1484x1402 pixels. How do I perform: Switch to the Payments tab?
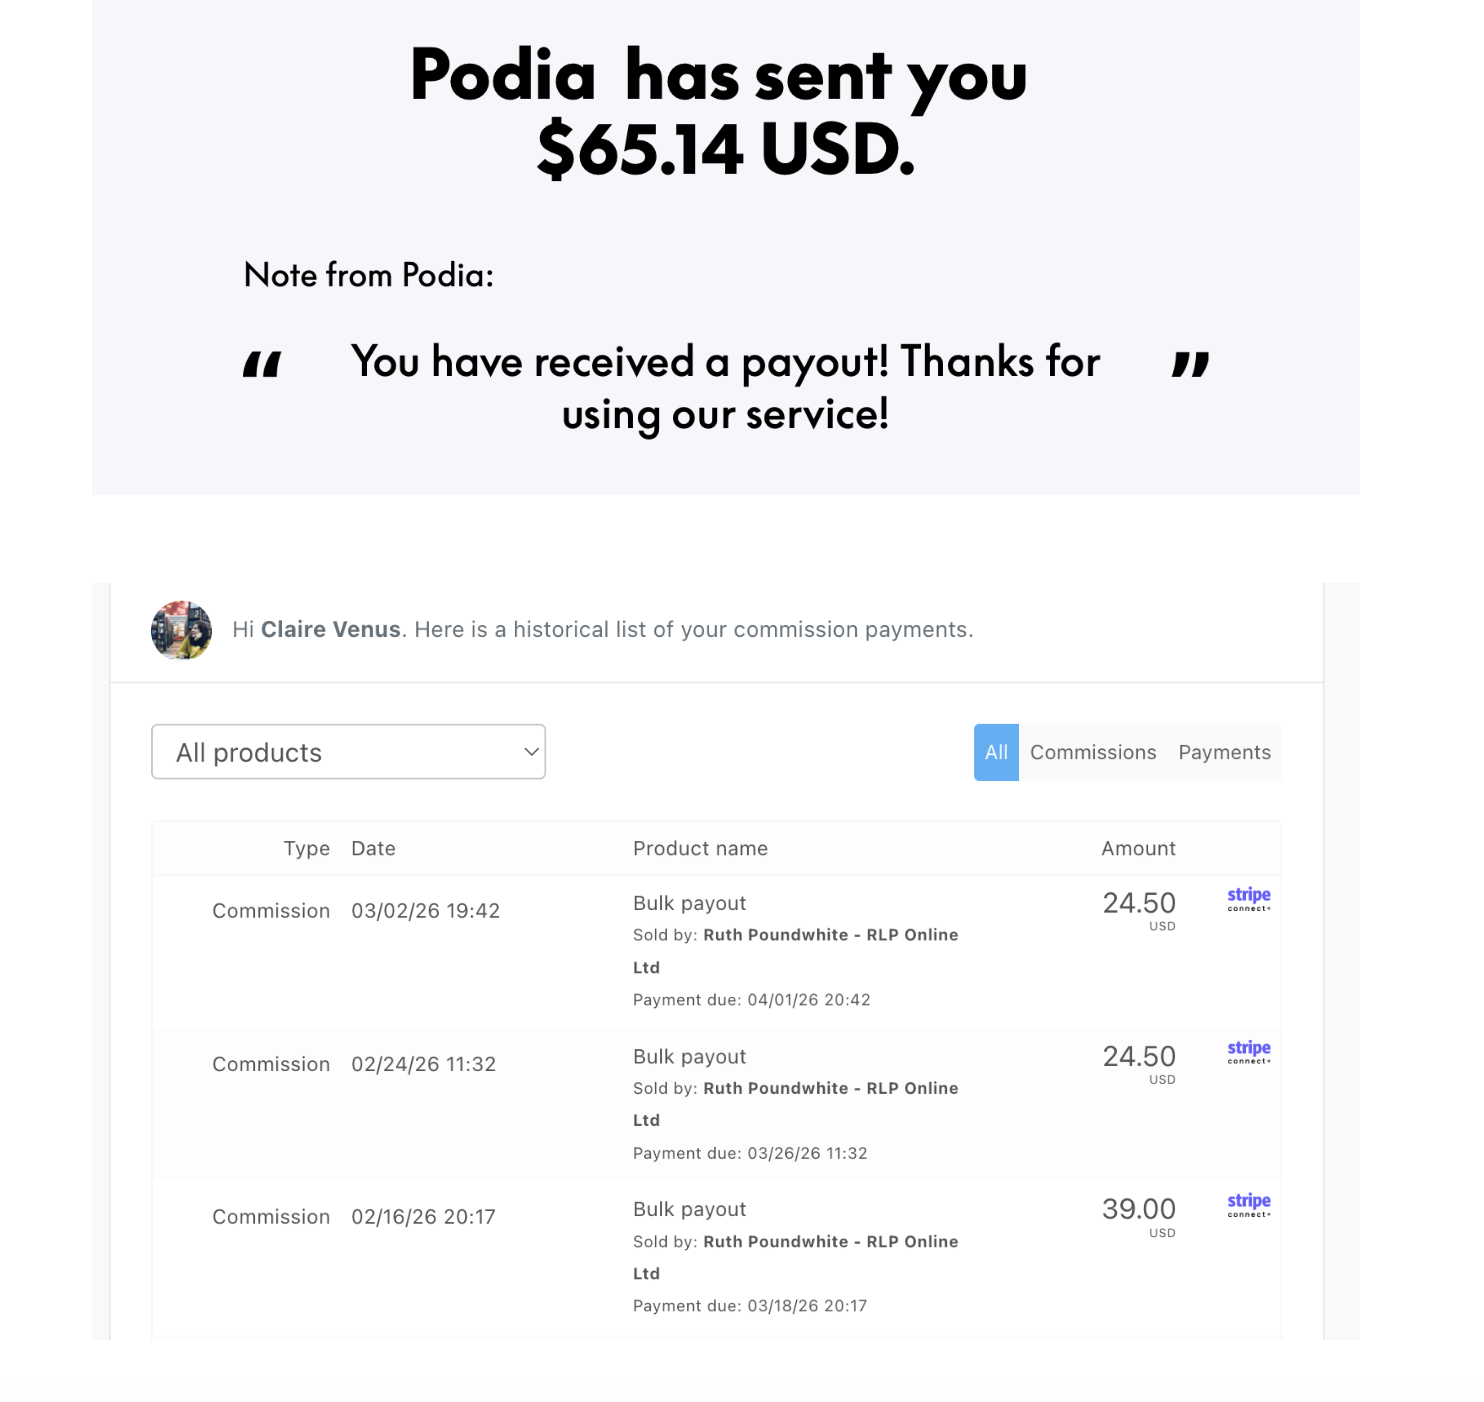pos(1224,752)
